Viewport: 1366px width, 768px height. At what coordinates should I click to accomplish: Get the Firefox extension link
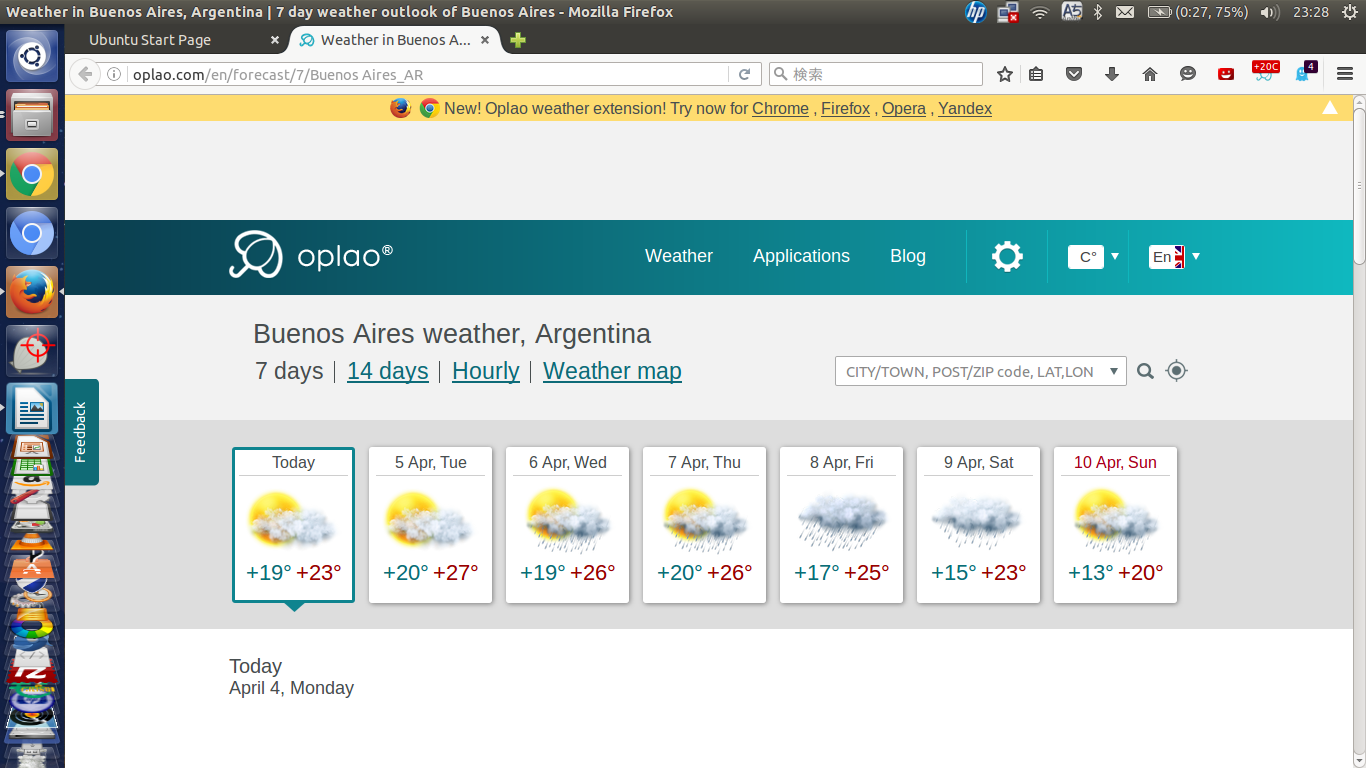click(845, 108)
